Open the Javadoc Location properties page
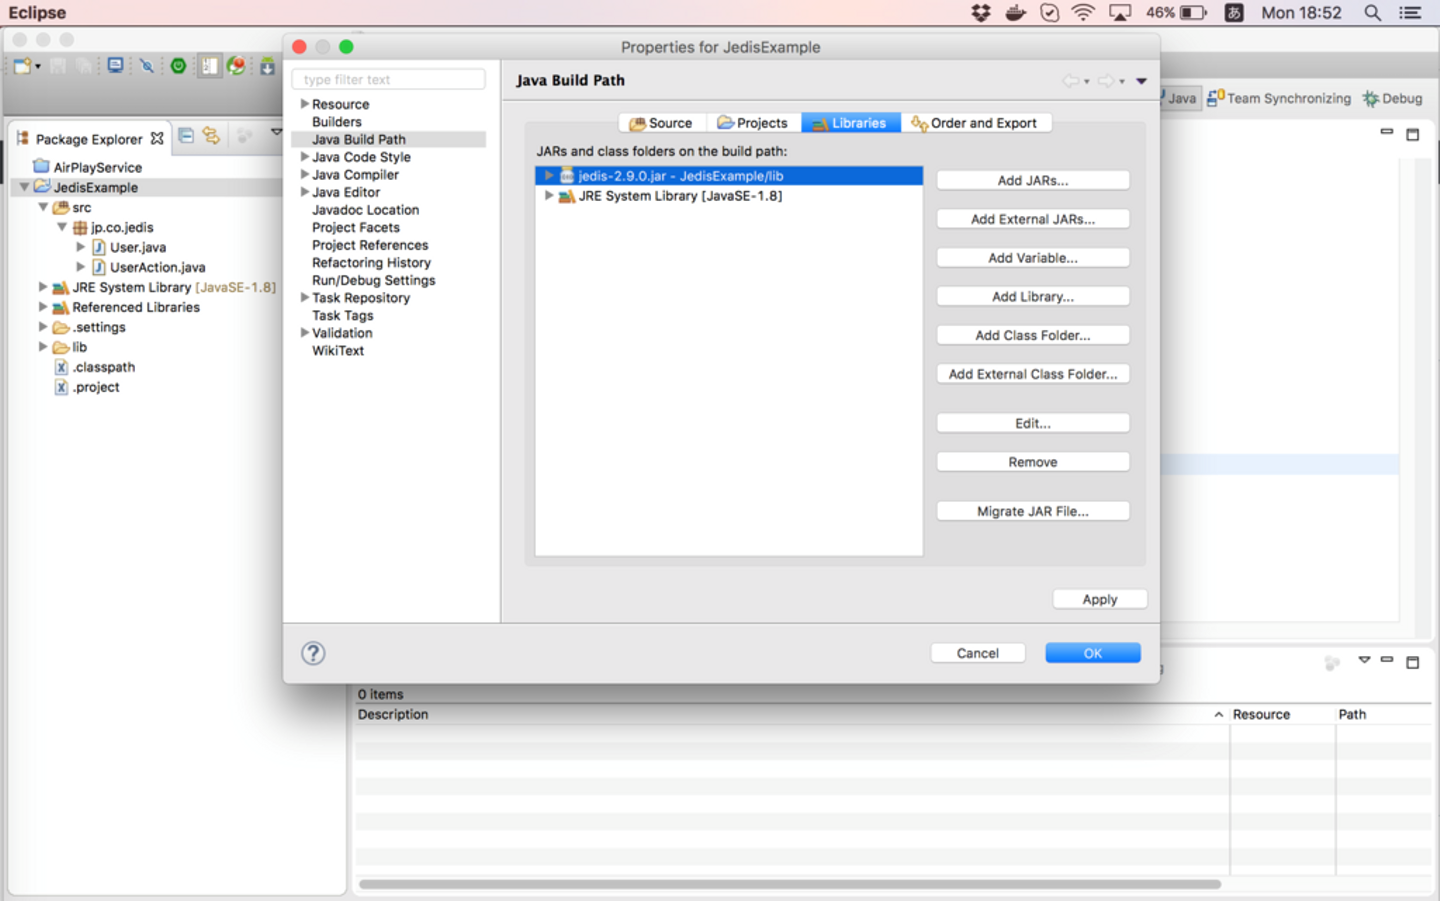1440x901 pixels. pyautogui.click(x=365, y=210)
